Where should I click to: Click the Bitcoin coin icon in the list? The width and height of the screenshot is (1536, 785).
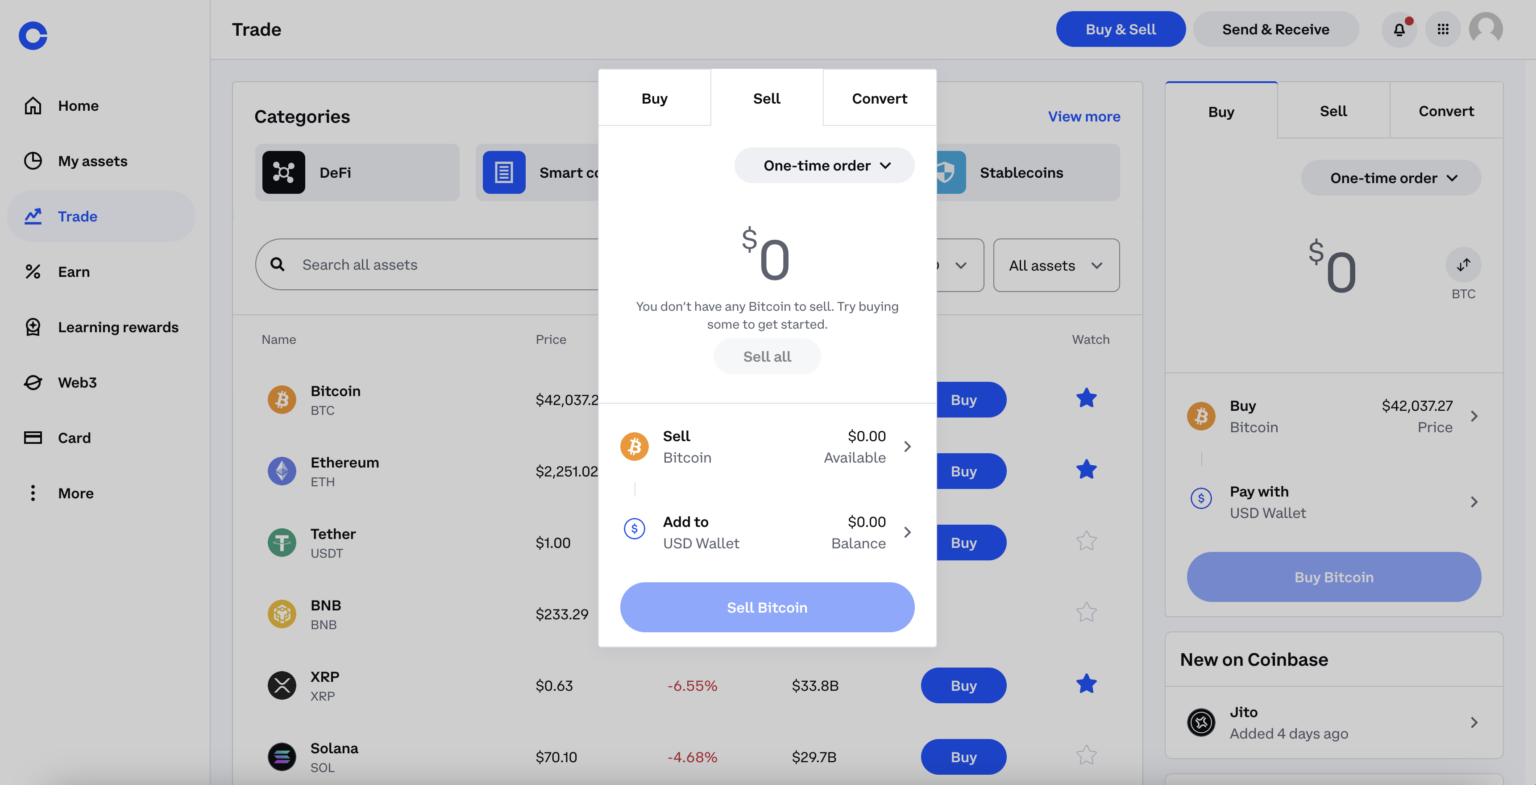pos(282,400)
